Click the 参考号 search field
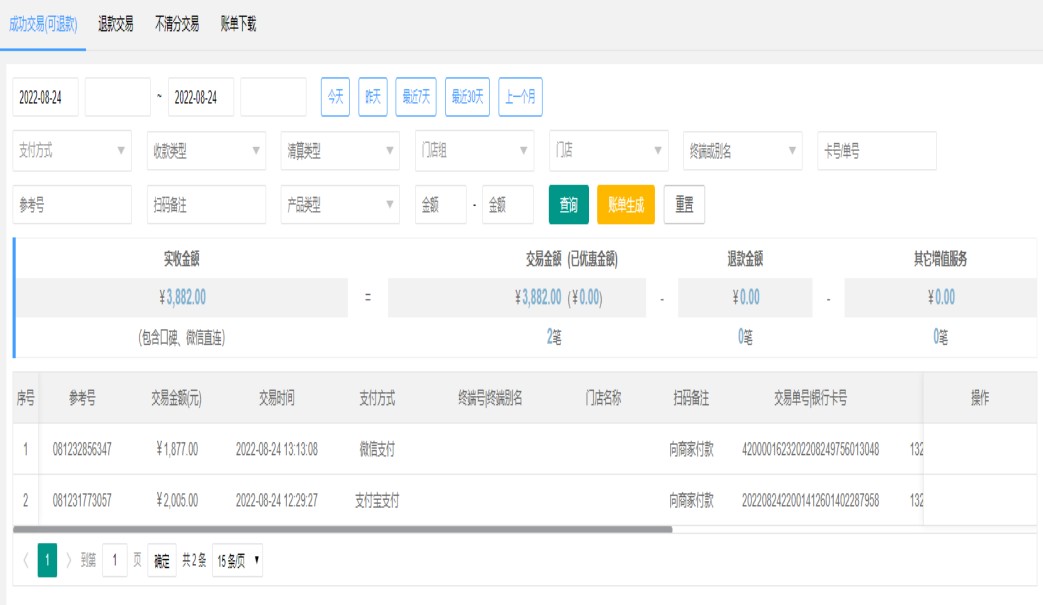1043x605 pixels. coord(72,205)
